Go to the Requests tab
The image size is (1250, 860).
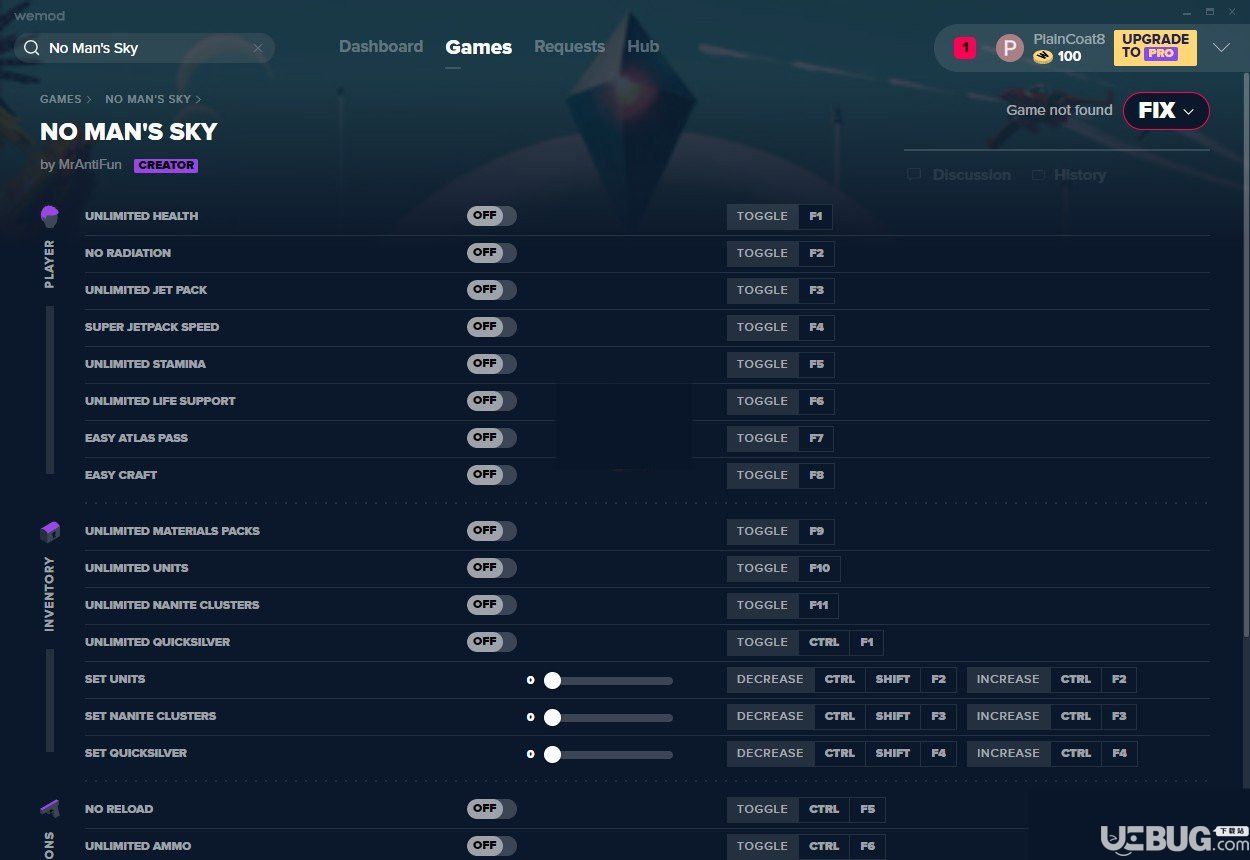(569, 47)
